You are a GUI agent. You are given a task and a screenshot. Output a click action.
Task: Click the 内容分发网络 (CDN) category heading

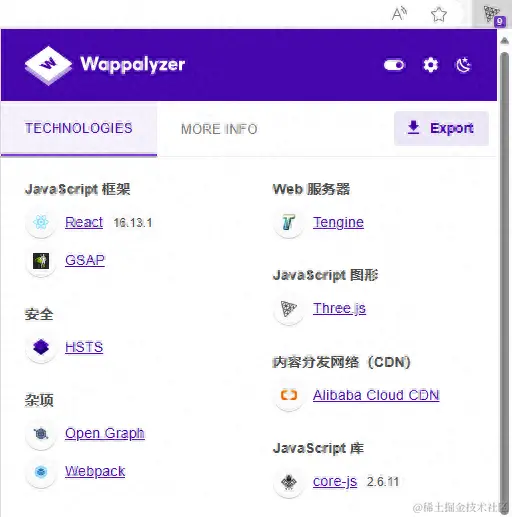tap(342, 362)
